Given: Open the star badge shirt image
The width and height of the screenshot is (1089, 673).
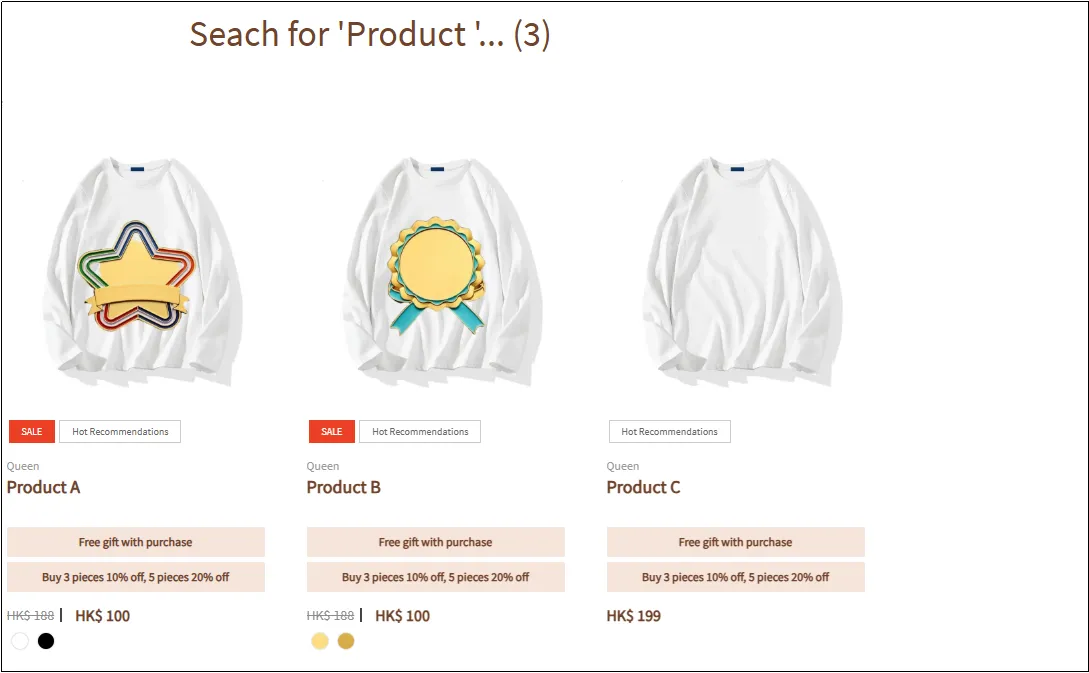Looking at the screenshot, I should [x=136, y=272].
